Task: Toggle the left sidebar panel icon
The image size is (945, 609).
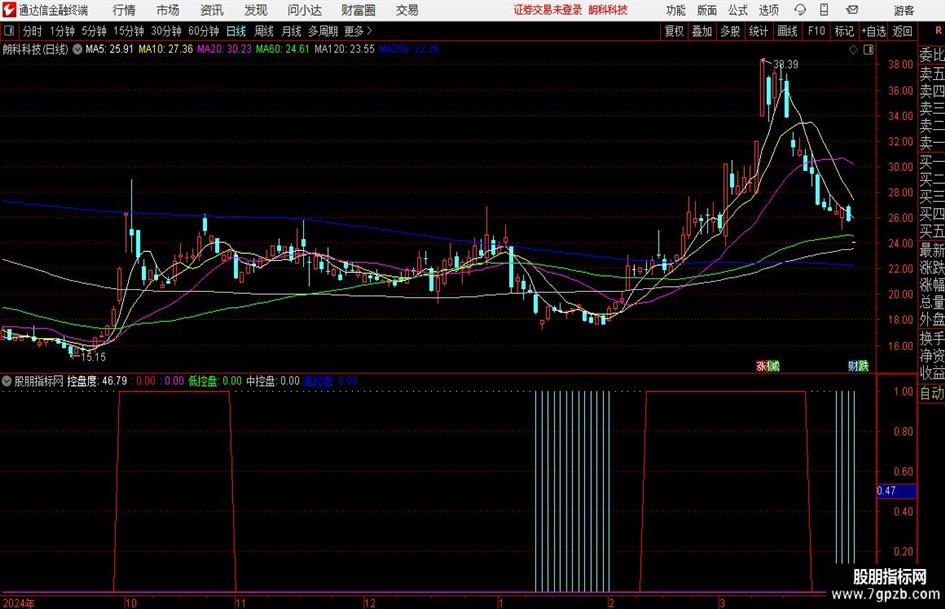Action: pos(8,31)
